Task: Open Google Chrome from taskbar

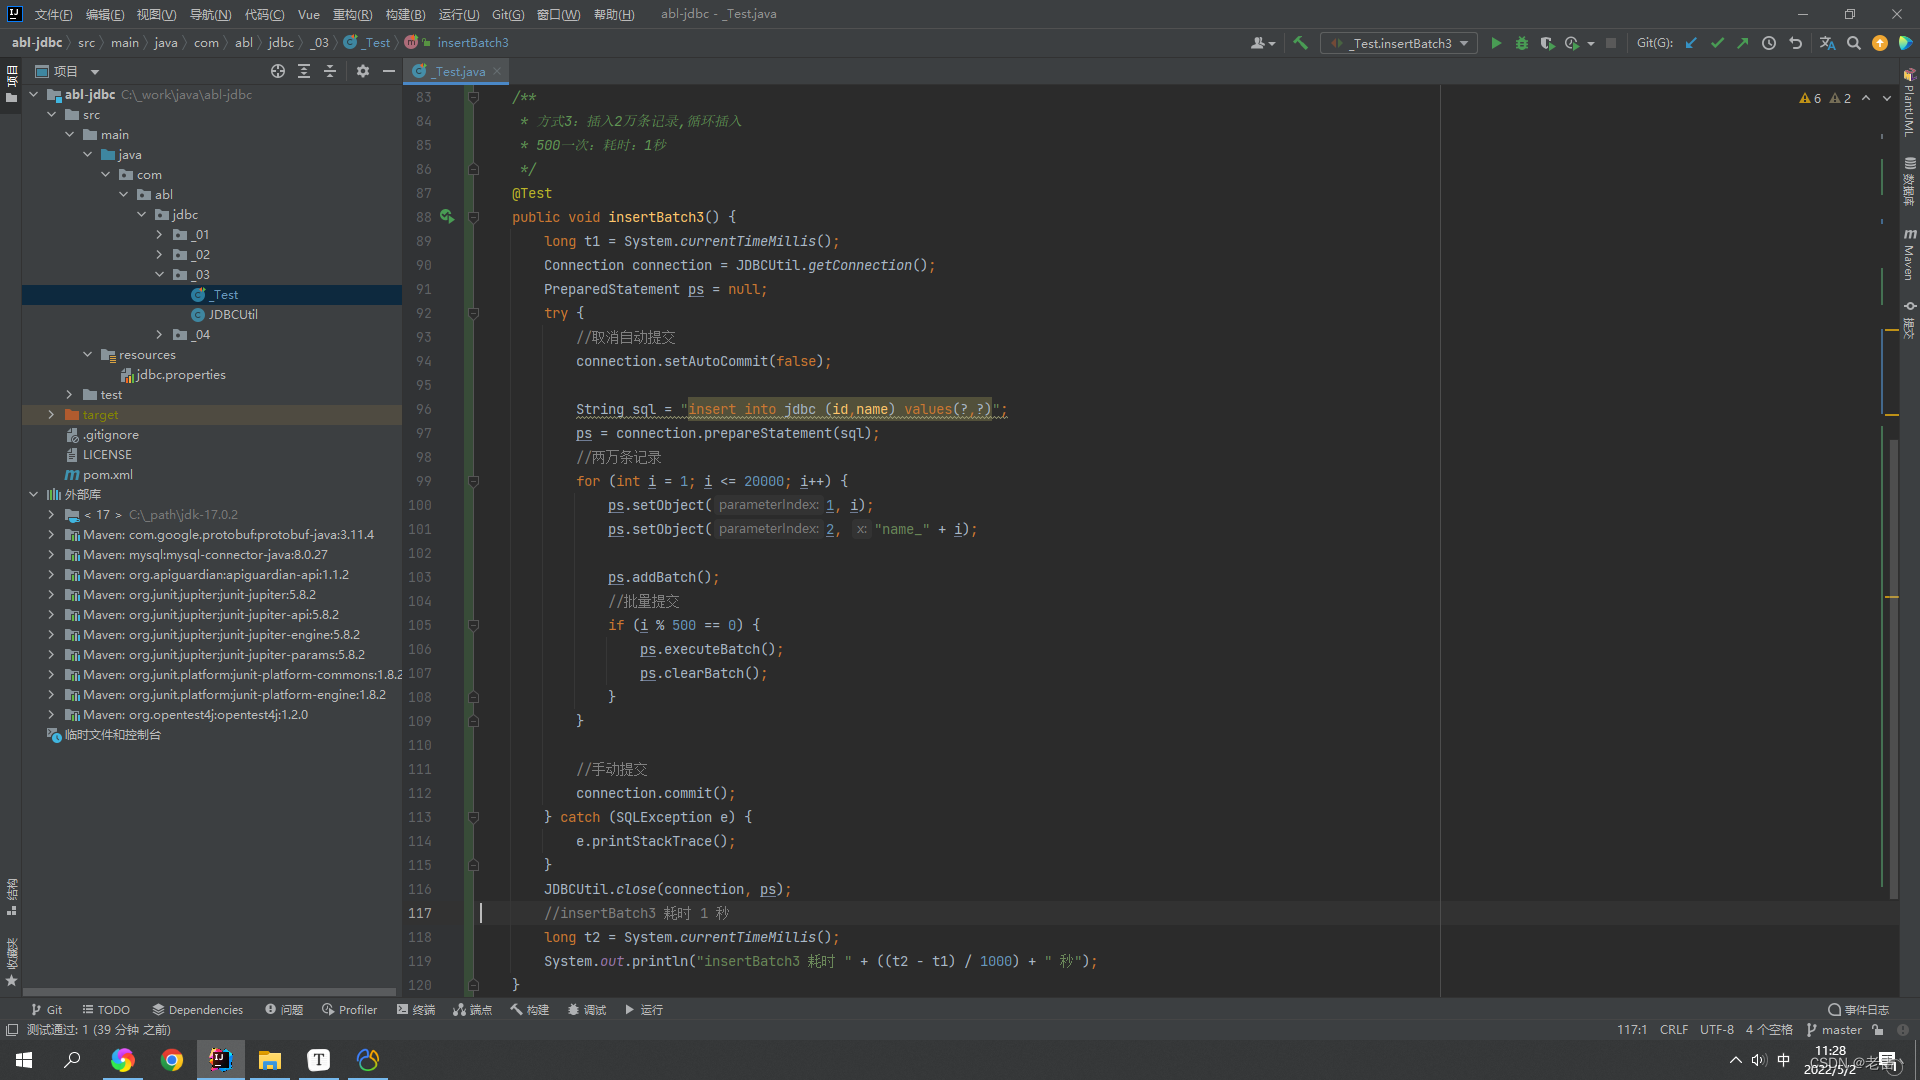Action: (x=172, y=1060)
